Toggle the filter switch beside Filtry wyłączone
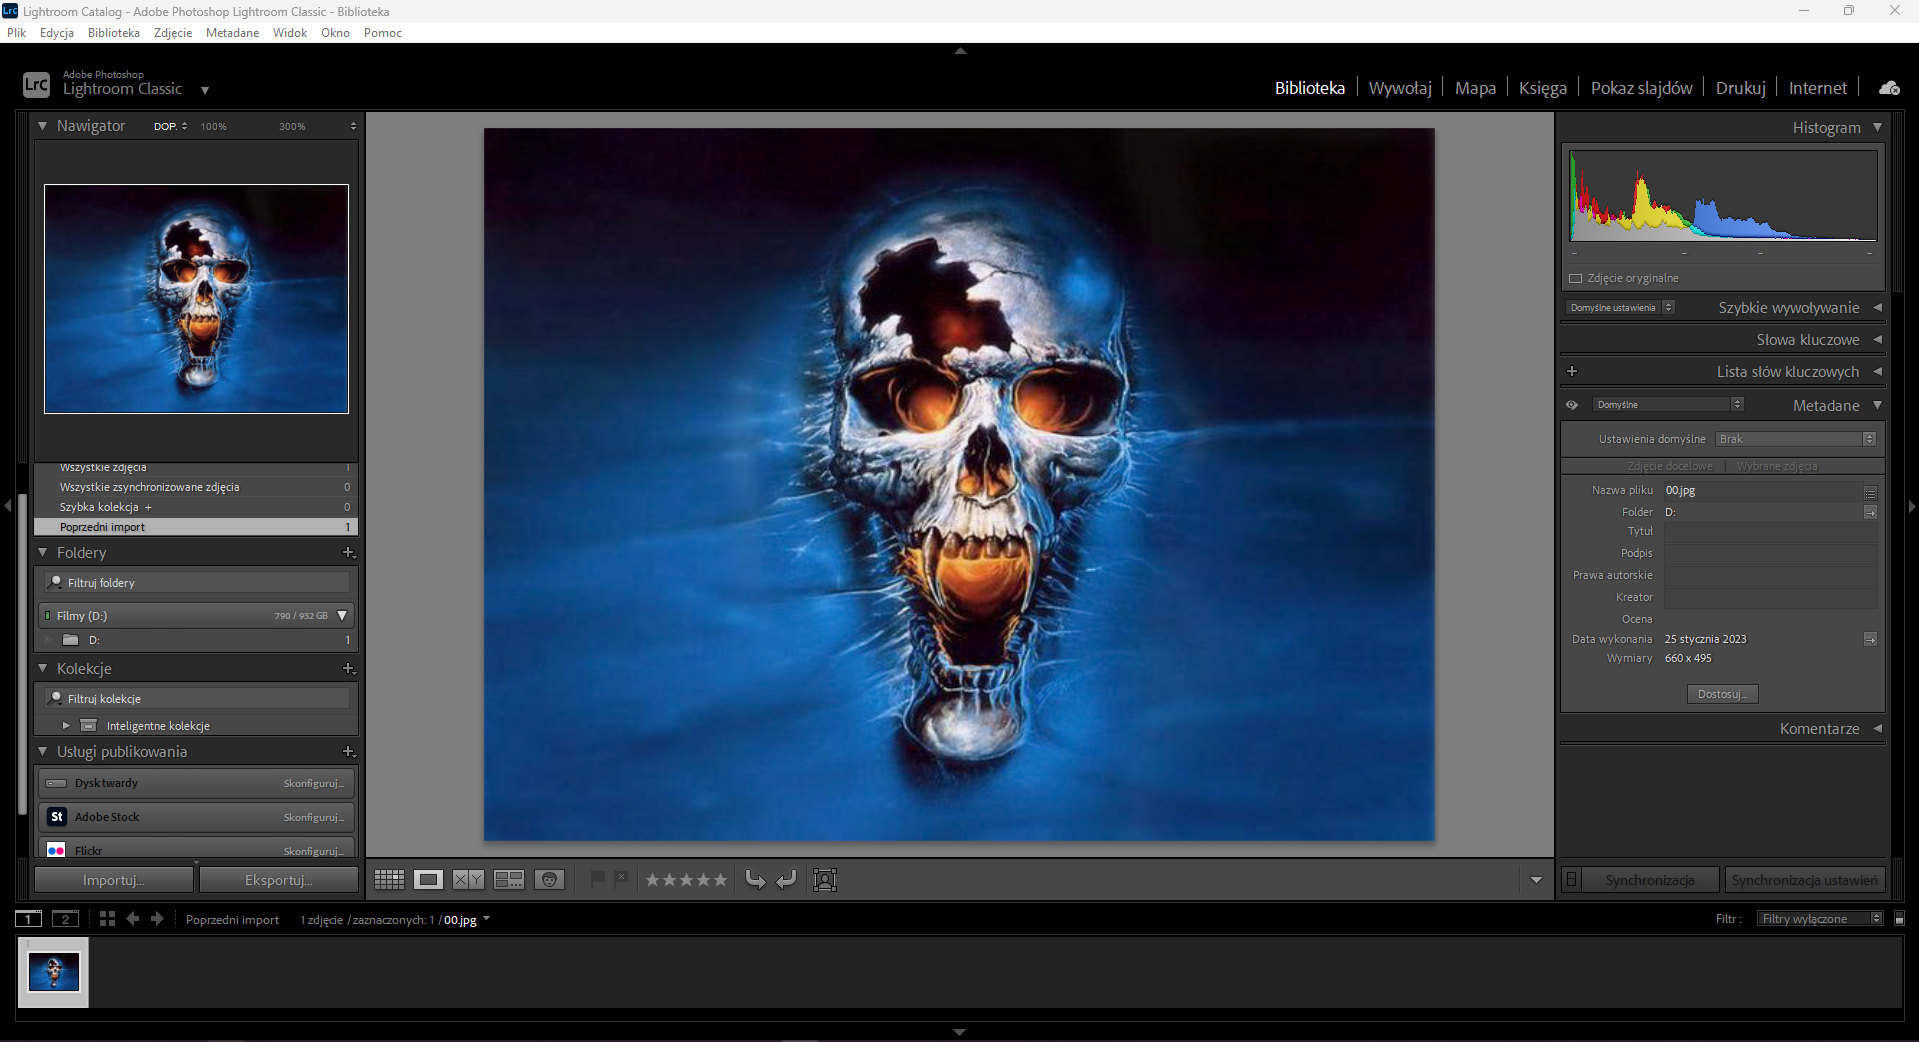1919x1042 pixels. 1900,919
